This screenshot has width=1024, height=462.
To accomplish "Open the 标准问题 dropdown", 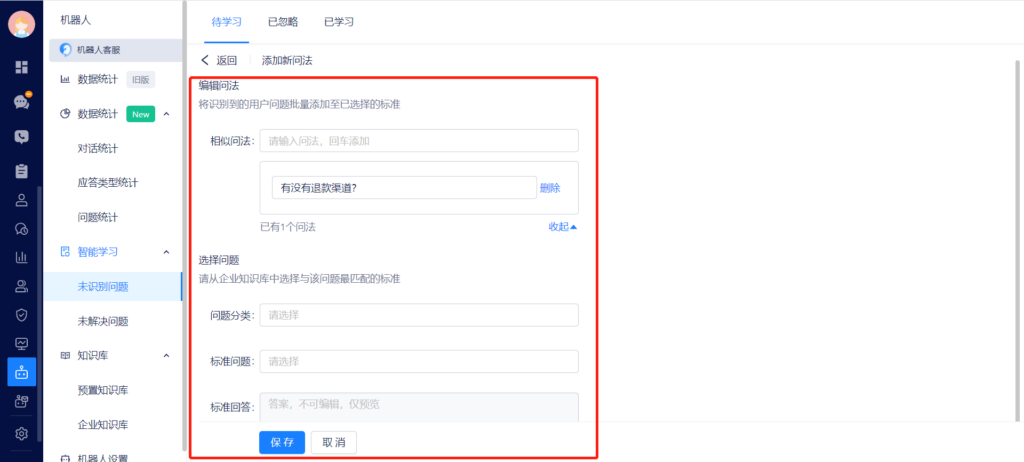I will [419, 361].
